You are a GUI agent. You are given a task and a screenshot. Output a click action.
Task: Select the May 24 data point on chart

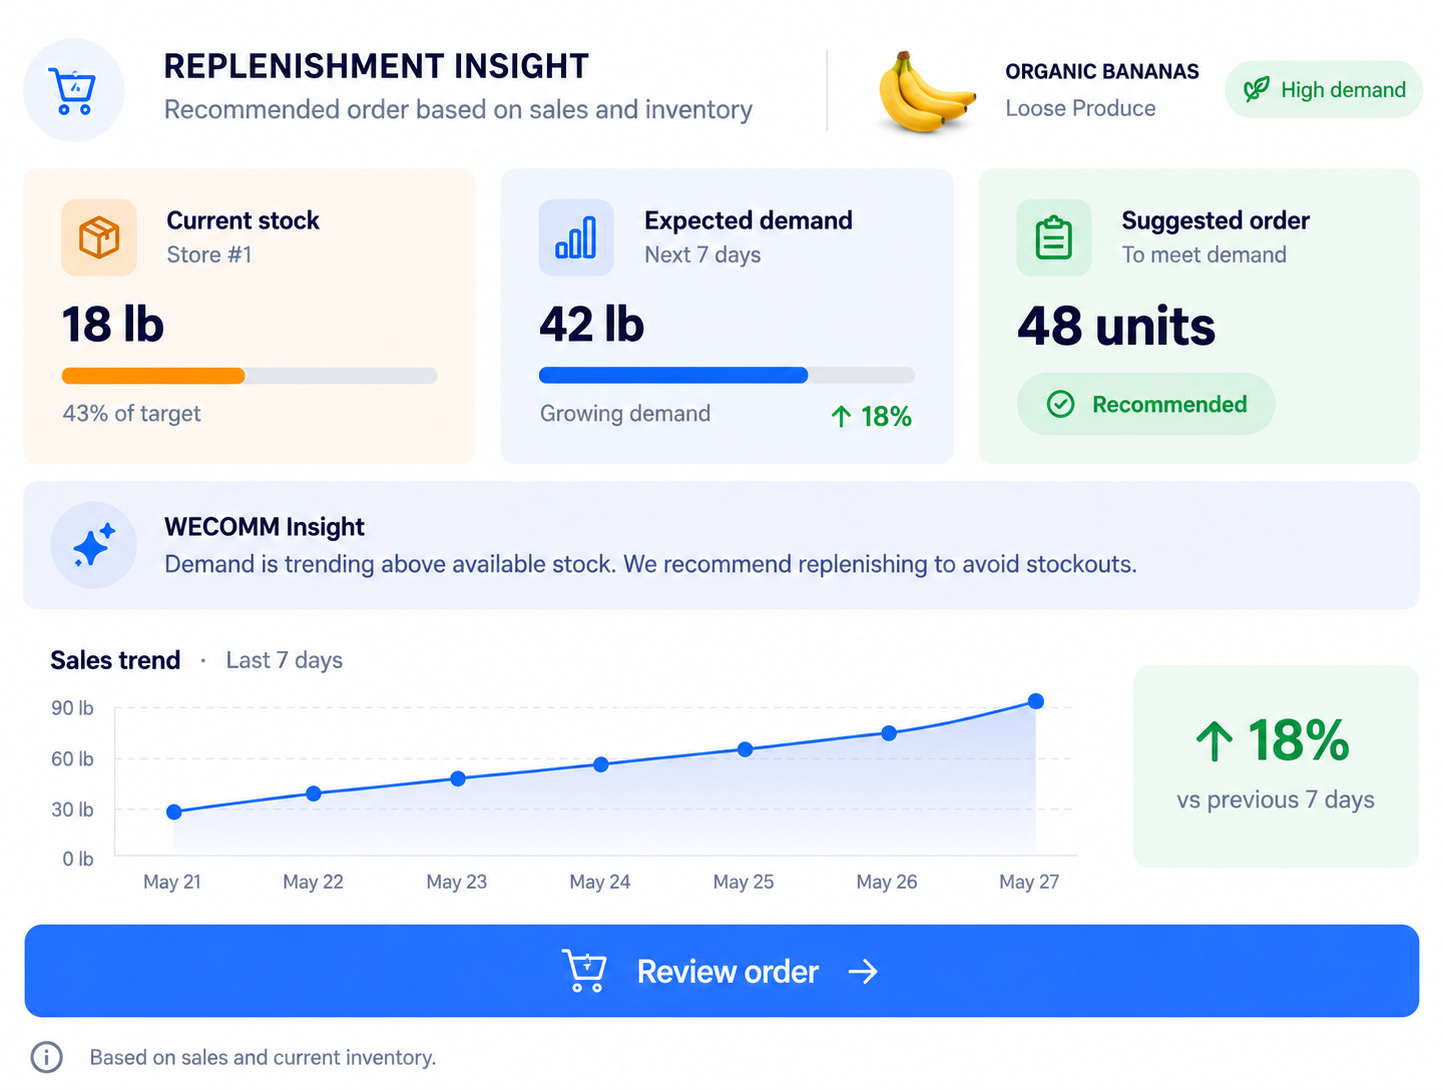point(601,764)
